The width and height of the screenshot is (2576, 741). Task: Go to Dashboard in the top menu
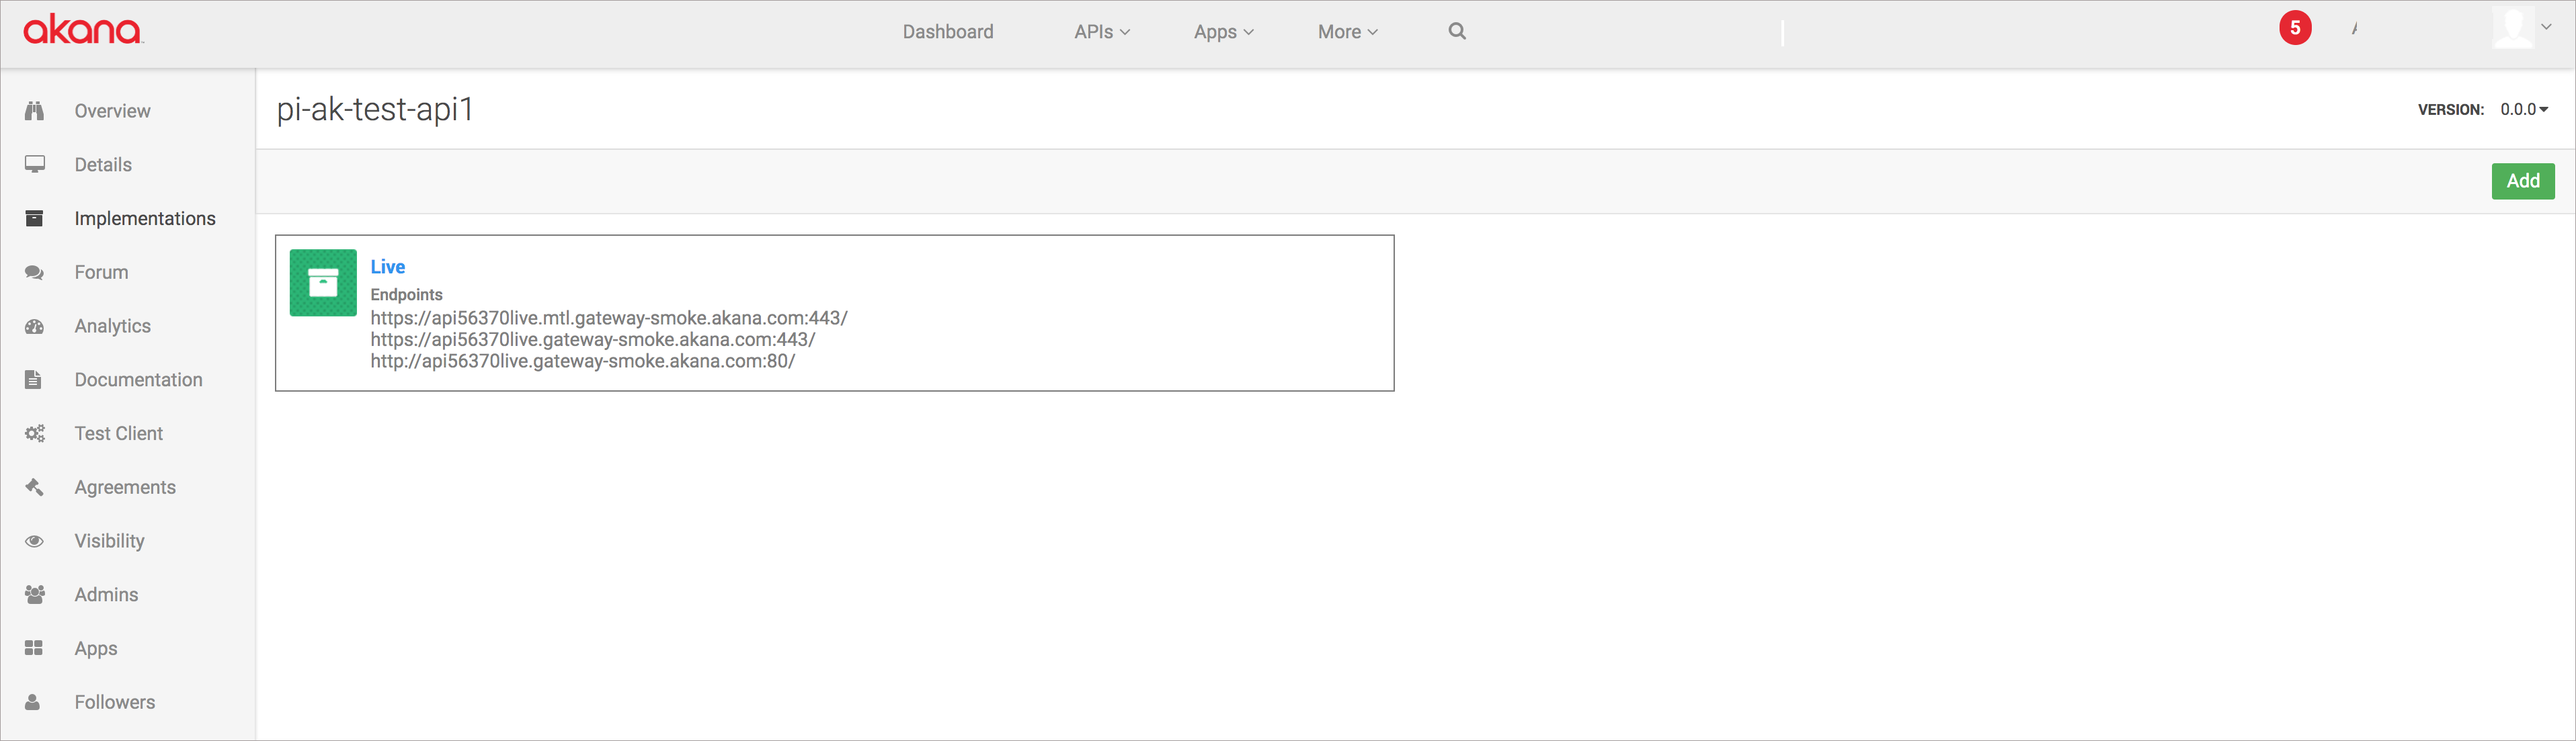[x=947, y=32]
